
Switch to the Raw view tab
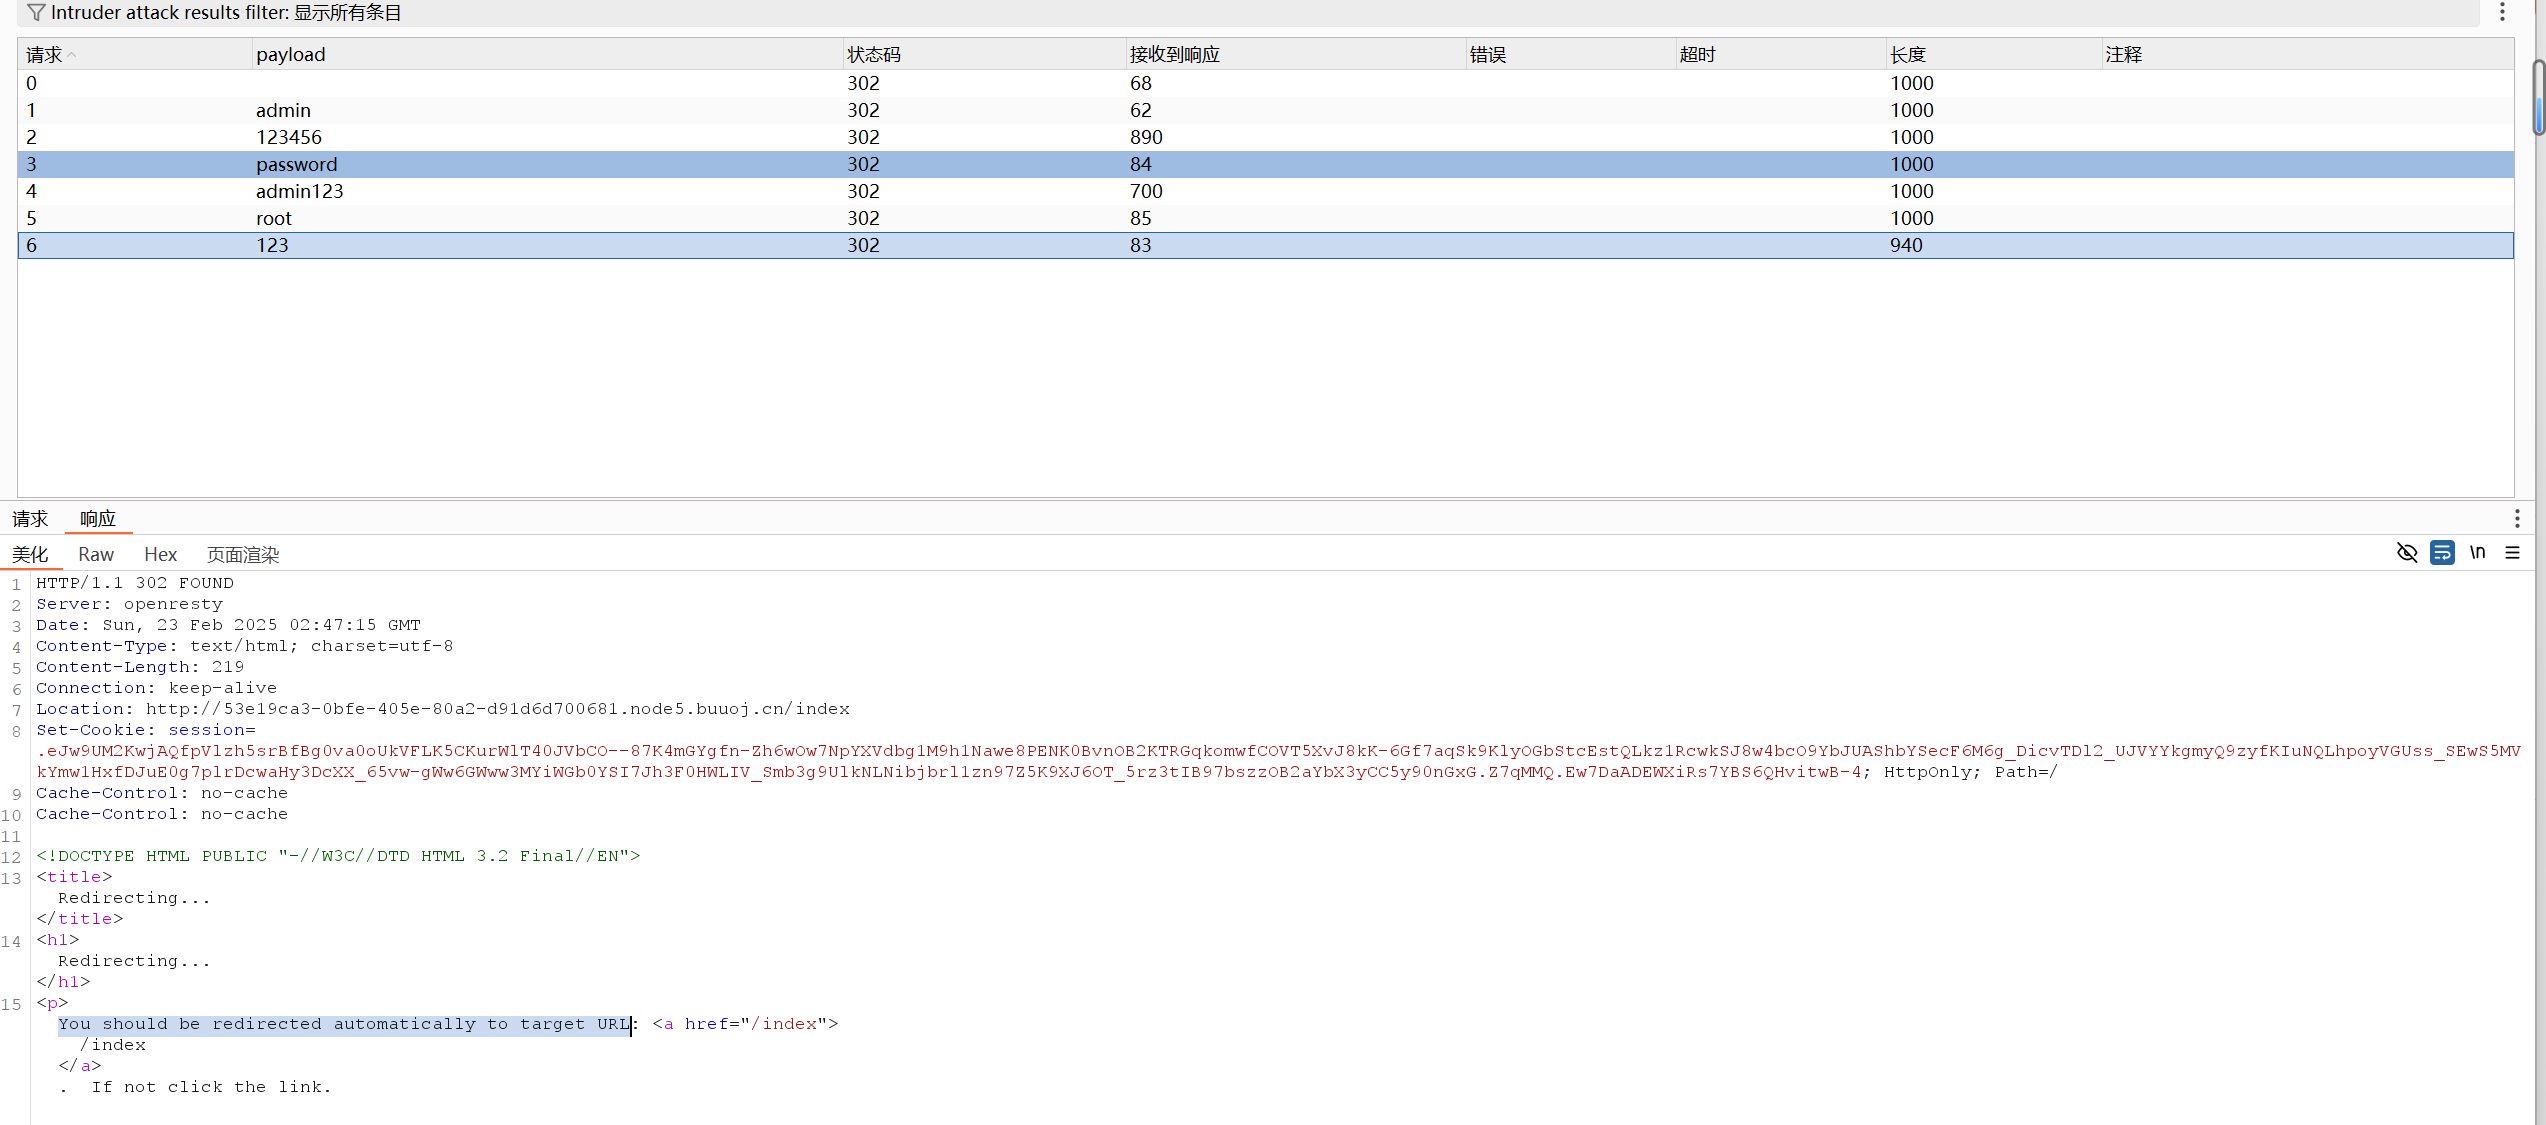click(96, 555)
